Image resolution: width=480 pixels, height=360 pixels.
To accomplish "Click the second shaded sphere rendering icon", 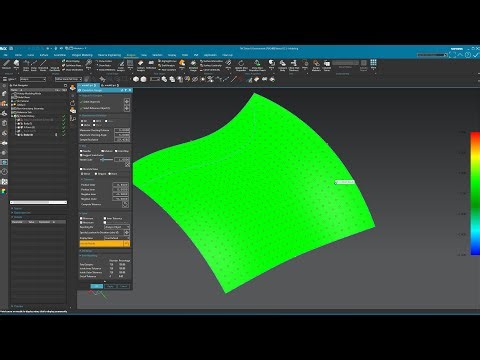I will [144, 79].
